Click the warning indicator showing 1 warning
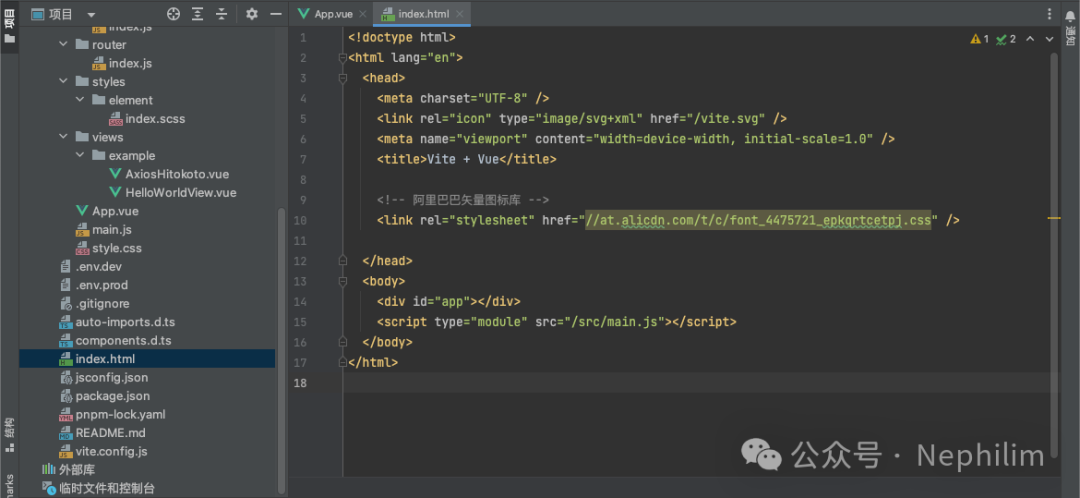 click(x=979, y=39)
